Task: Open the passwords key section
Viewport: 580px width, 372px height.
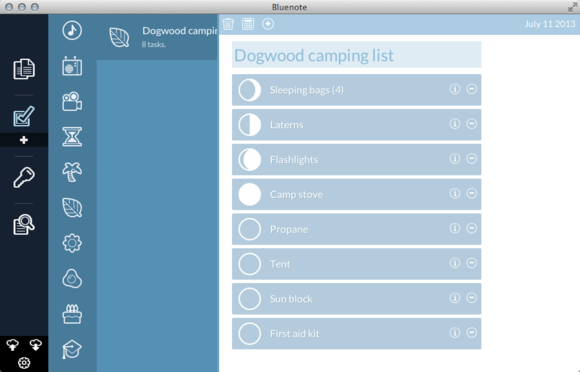Action: (24, 177)
